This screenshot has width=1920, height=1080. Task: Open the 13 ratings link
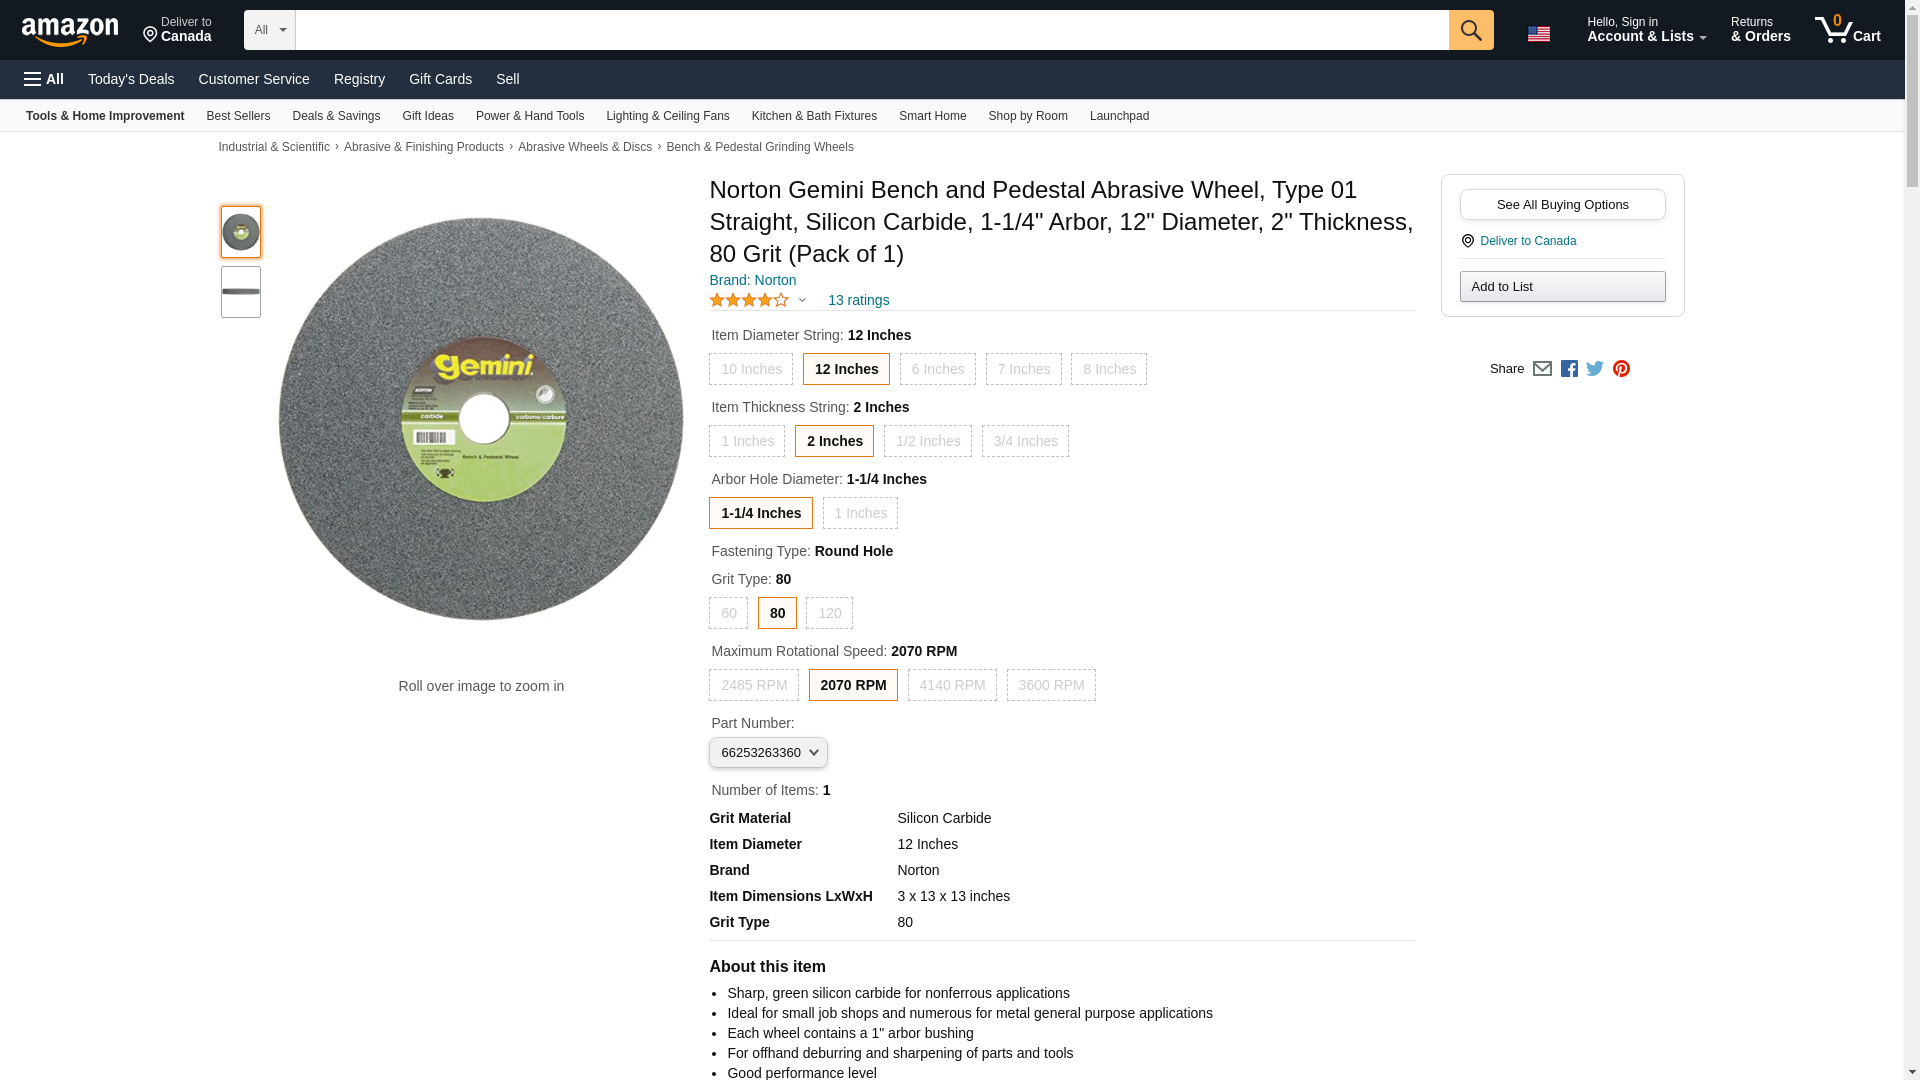coord(858,300)
